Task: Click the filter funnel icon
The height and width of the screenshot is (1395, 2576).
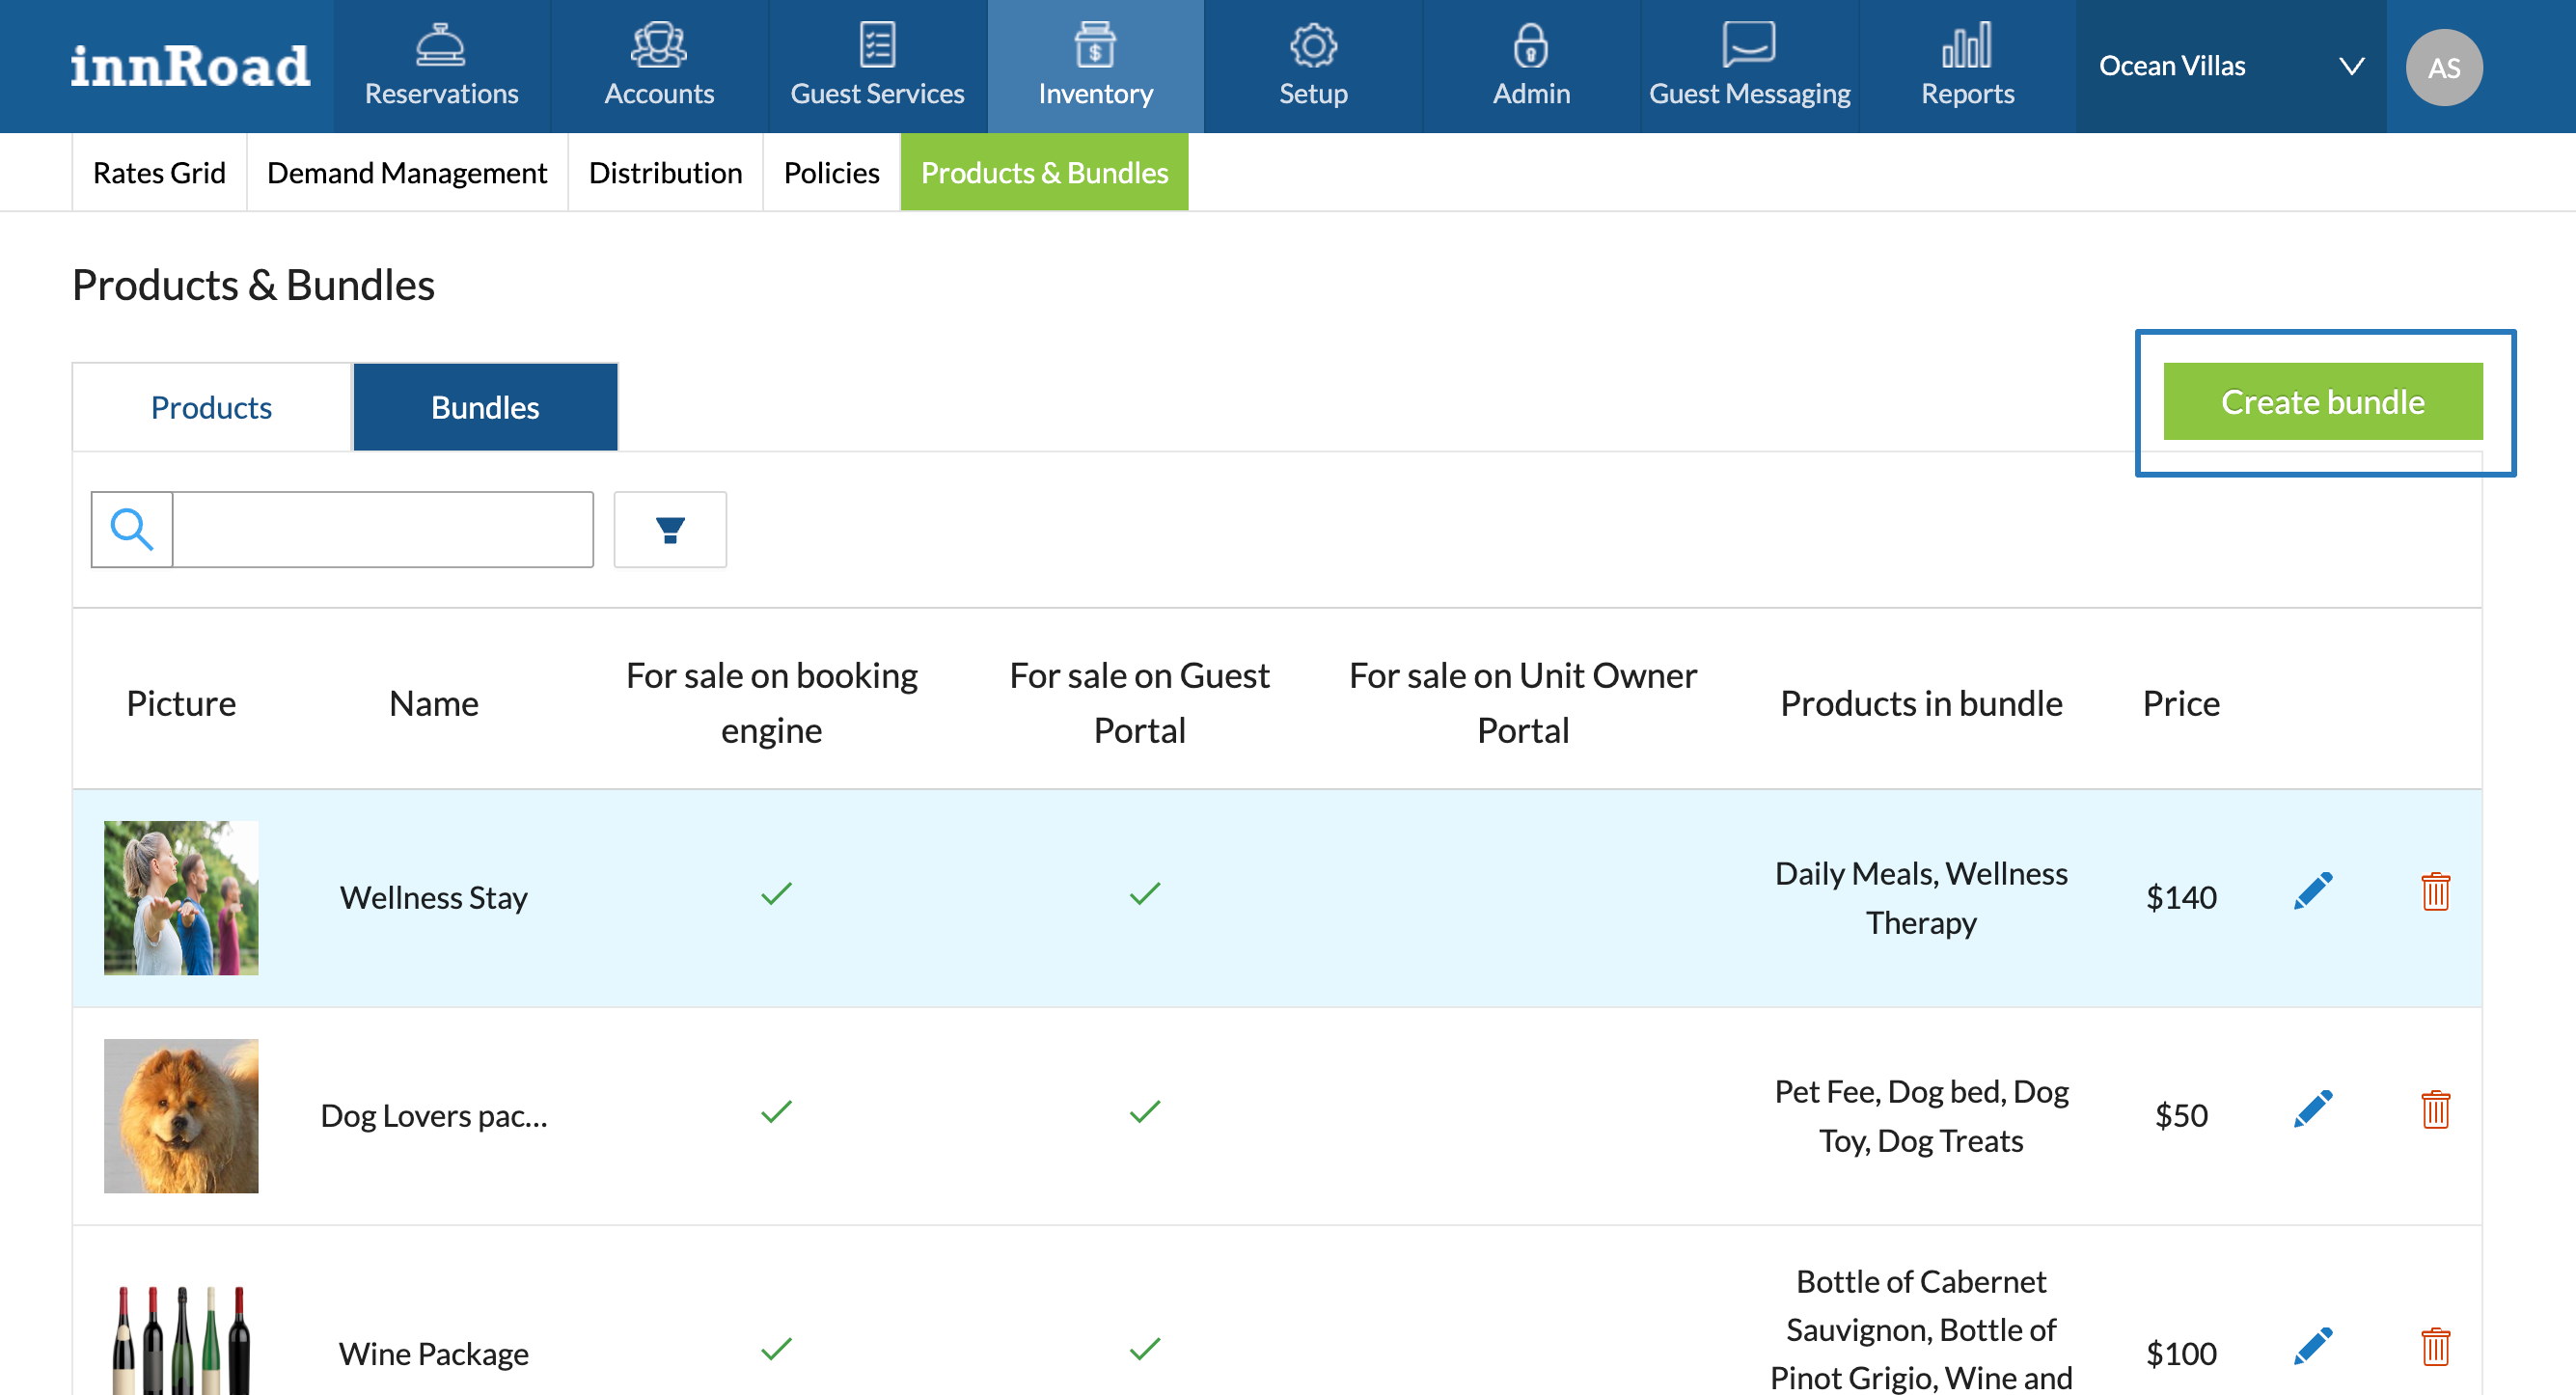Action: click(669, 529)
